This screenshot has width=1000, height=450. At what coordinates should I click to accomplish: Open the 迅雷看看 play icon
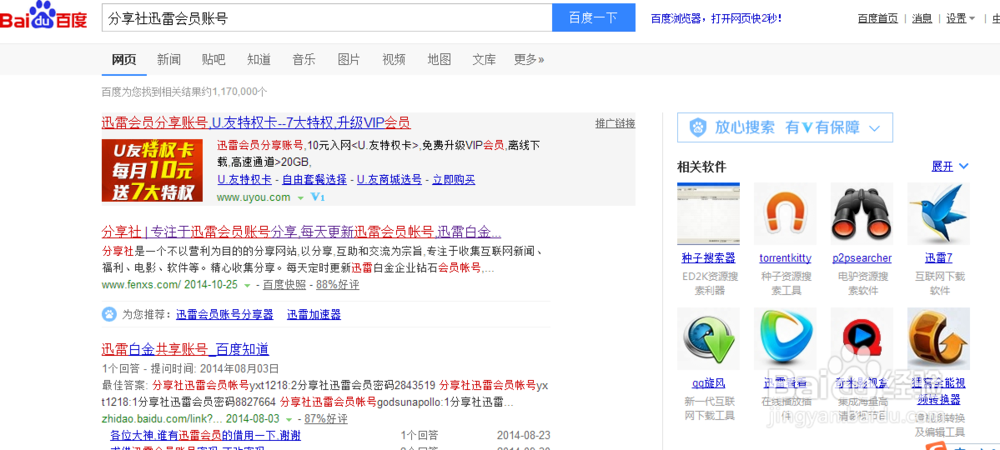(x=785, y=339)
